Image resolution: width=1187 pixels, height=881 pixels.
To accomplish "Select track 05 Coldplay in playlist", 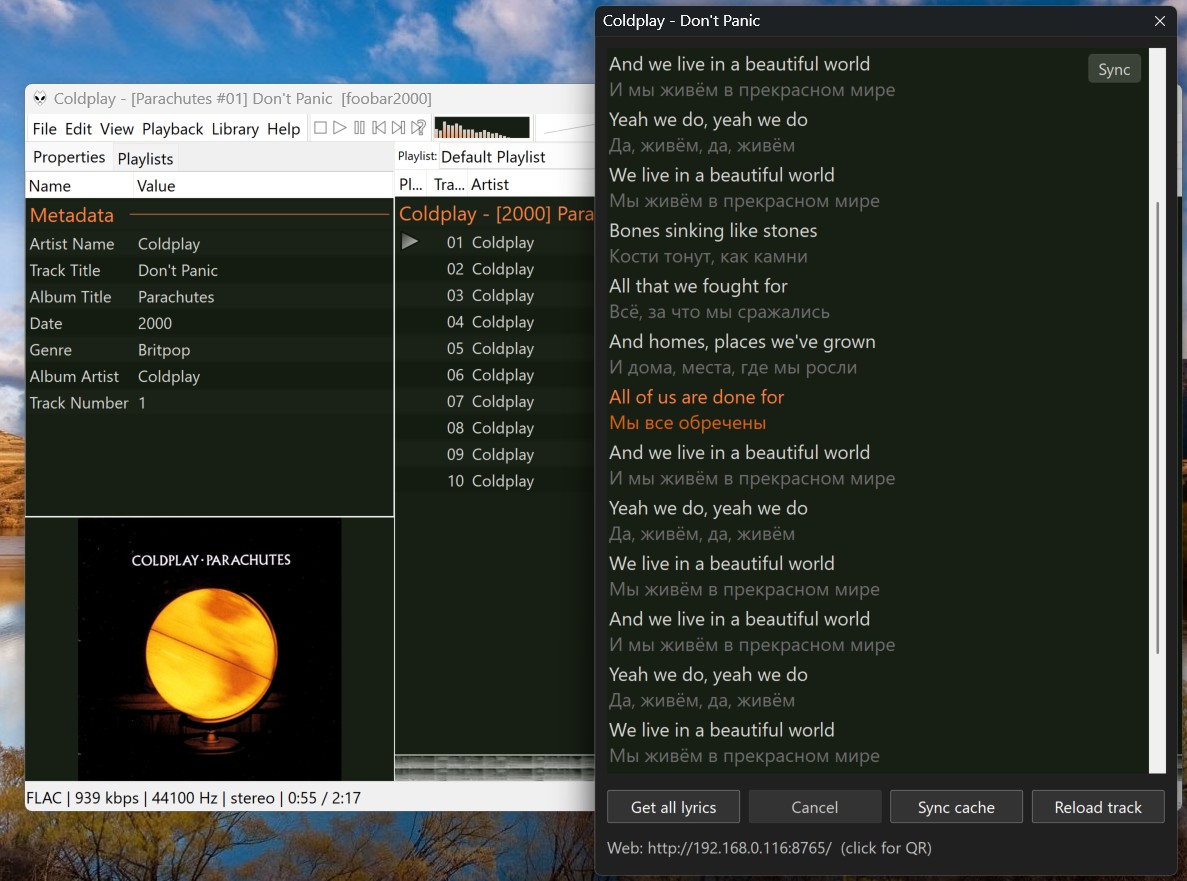I will tap(495, 348).
